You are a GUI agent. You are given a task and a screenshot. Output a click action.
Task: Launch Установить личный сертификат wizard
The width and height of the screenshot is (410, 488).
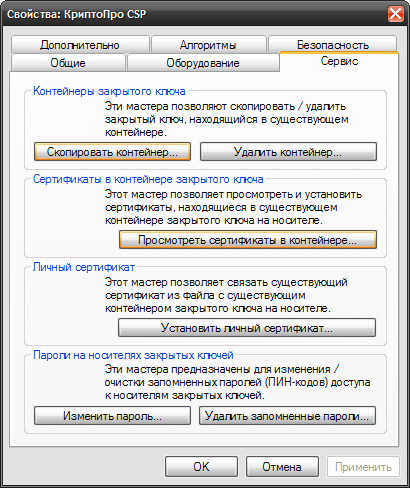point(247,328)
